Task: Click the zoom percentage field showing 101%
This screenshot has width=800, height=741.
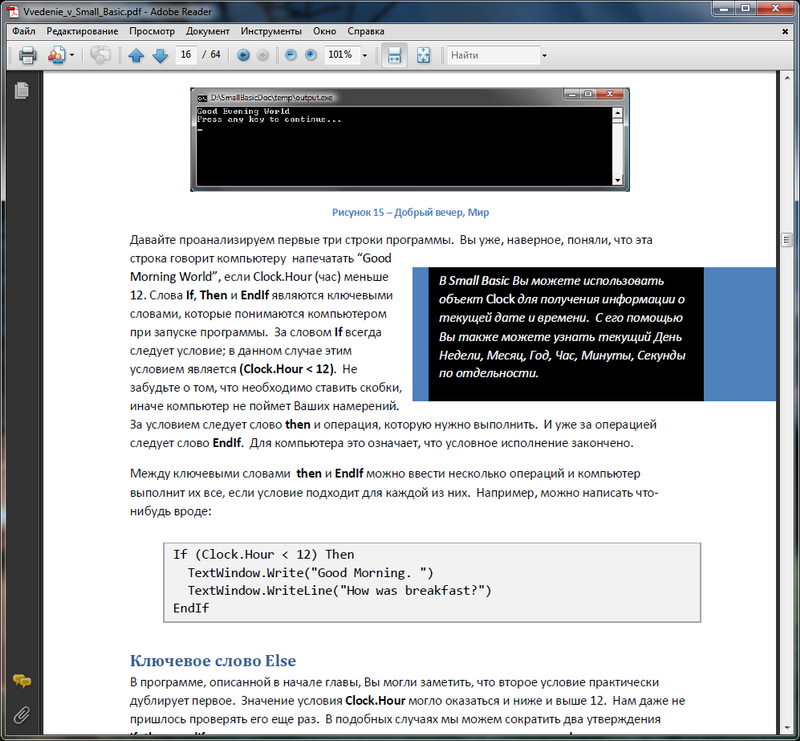Action: click(x=340, y=55)
